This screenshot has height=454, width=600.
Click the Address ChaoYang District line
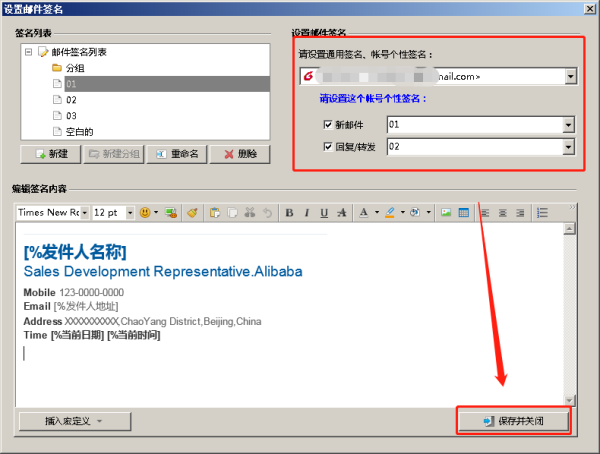pos(142,321)
